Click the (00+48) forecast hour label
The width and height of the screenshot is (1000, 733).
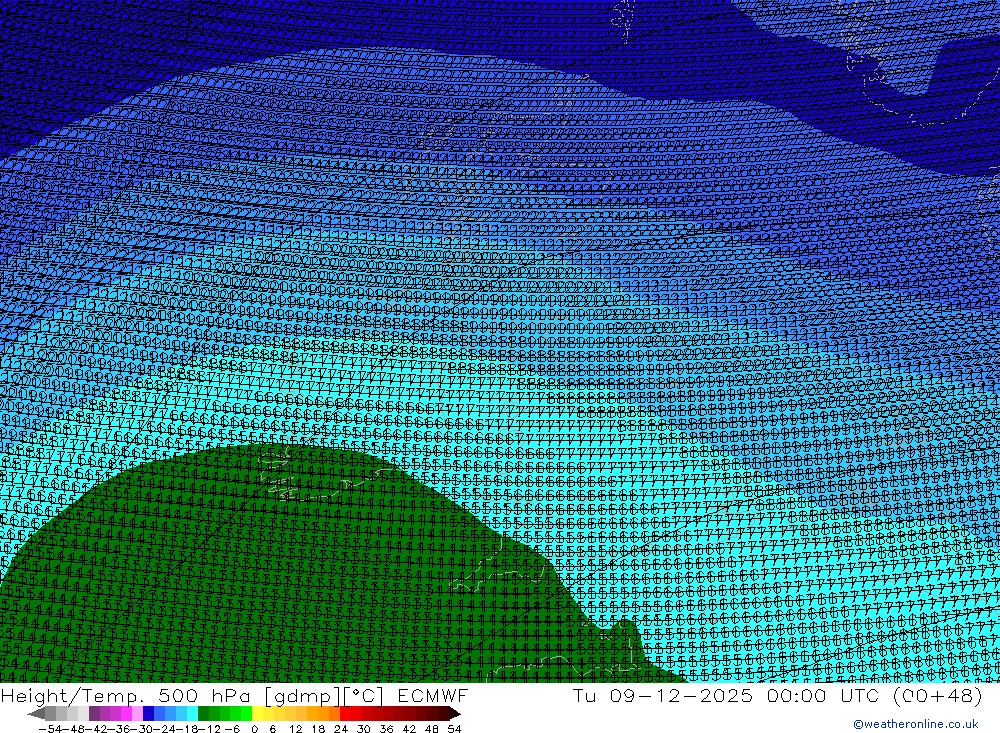[938, 695]
